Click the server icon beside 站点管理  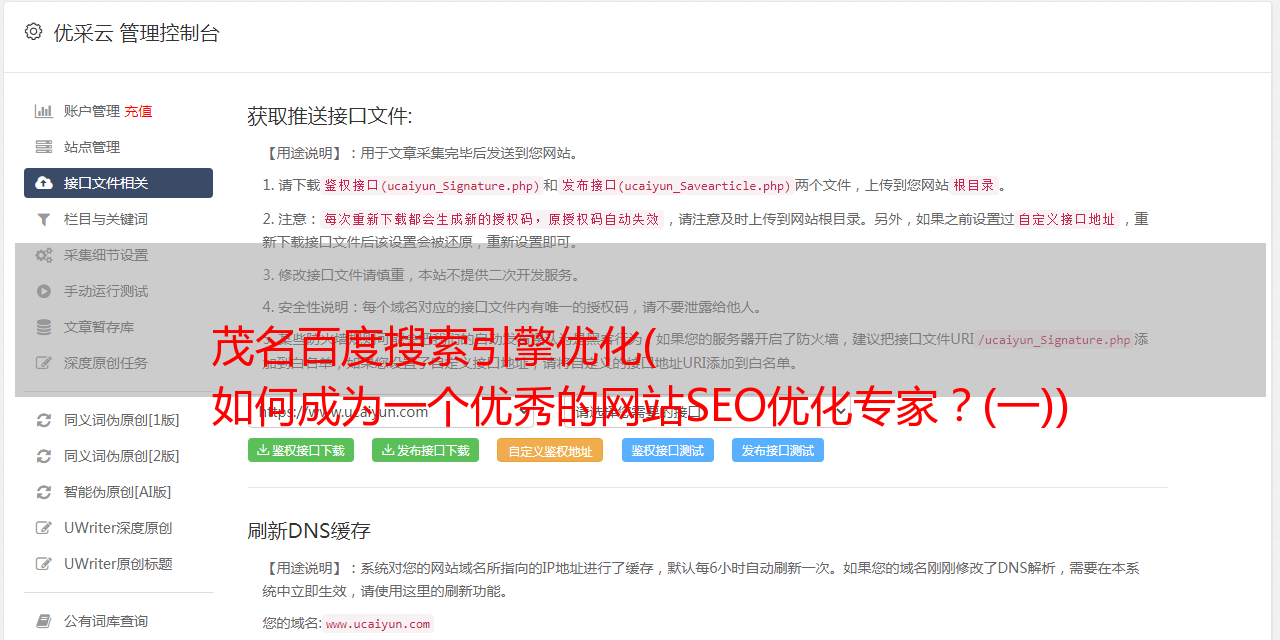(x=44, y=147)
